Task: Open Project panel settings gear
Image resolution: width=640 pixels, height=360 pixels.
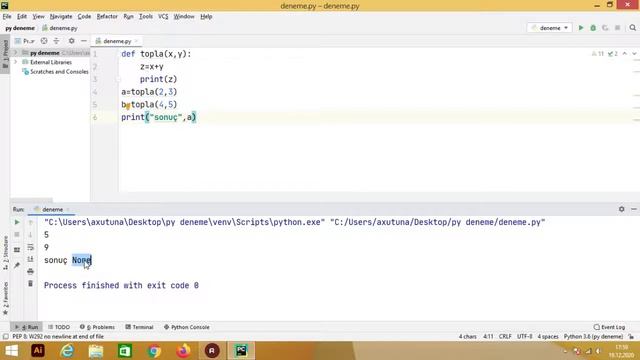Action: coord(71,41)
